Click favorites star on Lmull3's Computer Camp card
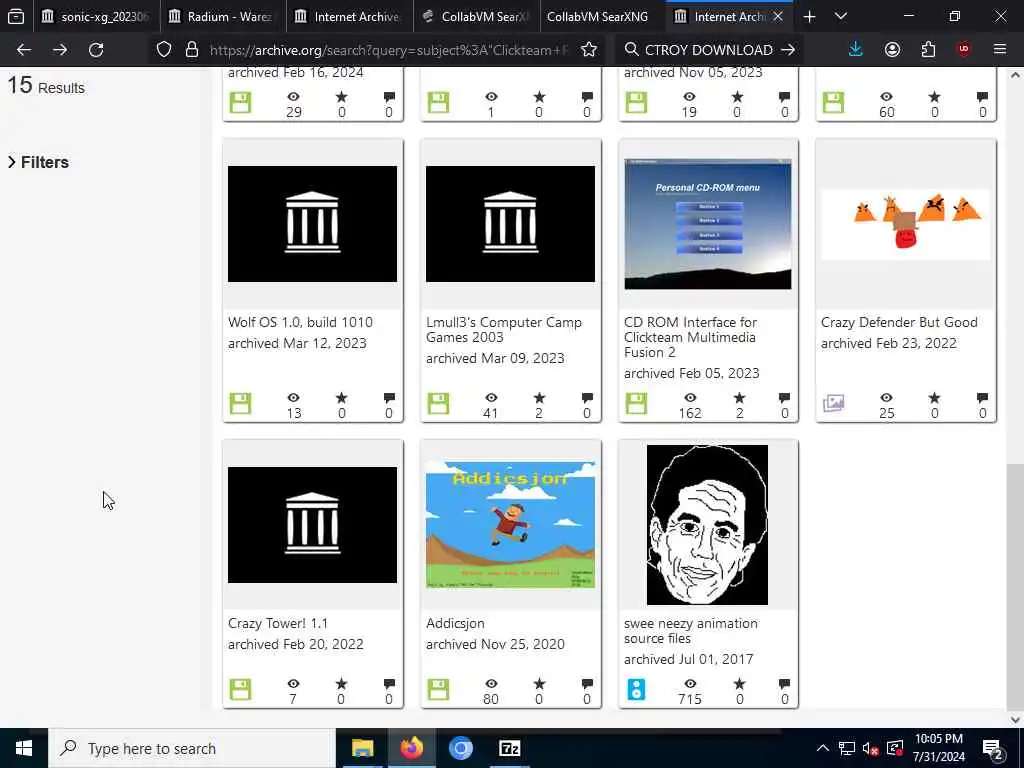This screenshot has height=768, width=1024. coord(539,398)
